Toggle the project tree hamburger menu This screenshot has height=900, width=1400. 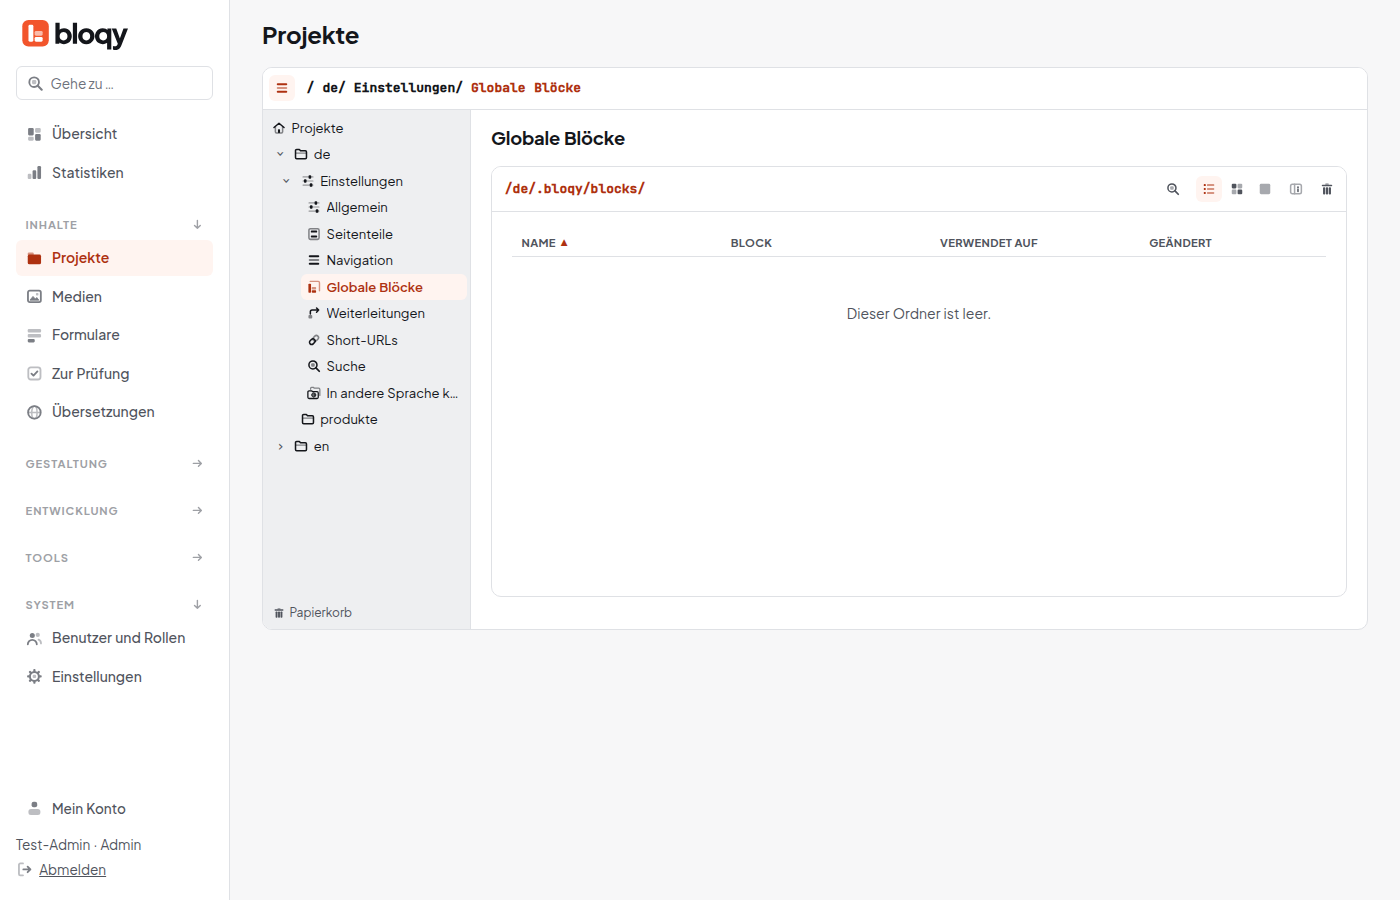282,88
